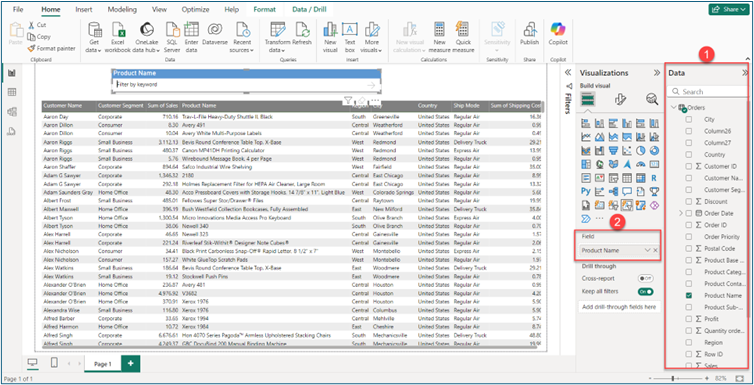The width and height of the screenshot is (754, 385).
Task: Expand the Filters pane
Action: pyautogui.click(x=567, y=73)
